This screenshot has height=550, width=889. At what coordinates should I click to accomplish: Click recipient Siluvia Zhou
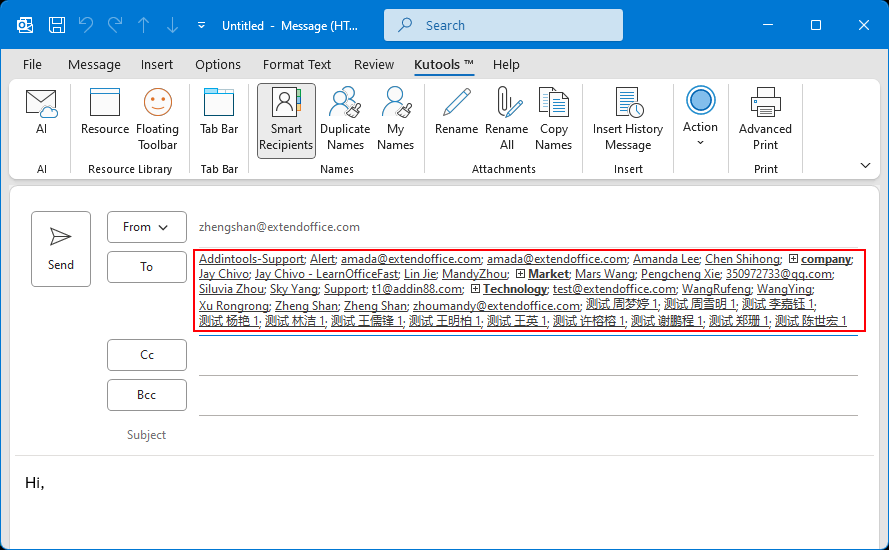231,289
